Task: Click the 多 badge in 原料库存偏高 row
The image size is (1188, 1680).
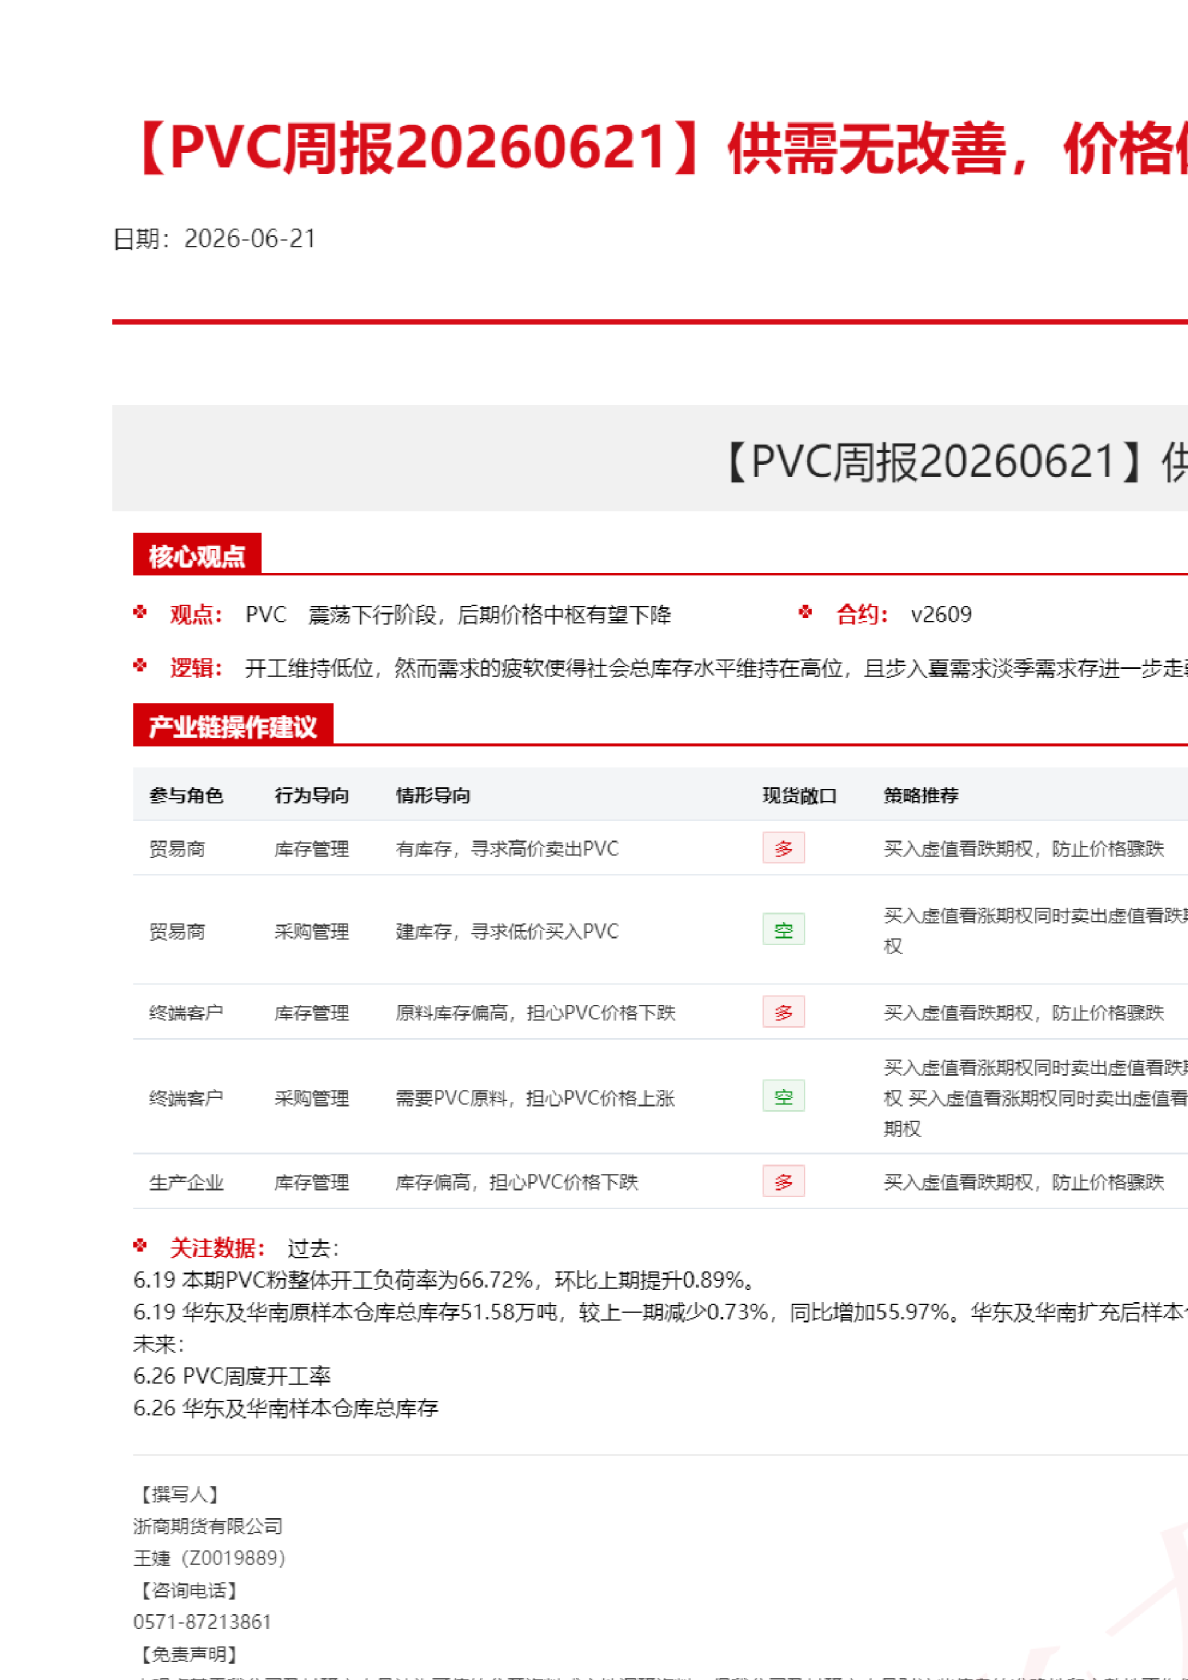Action: click(784, 1012)
